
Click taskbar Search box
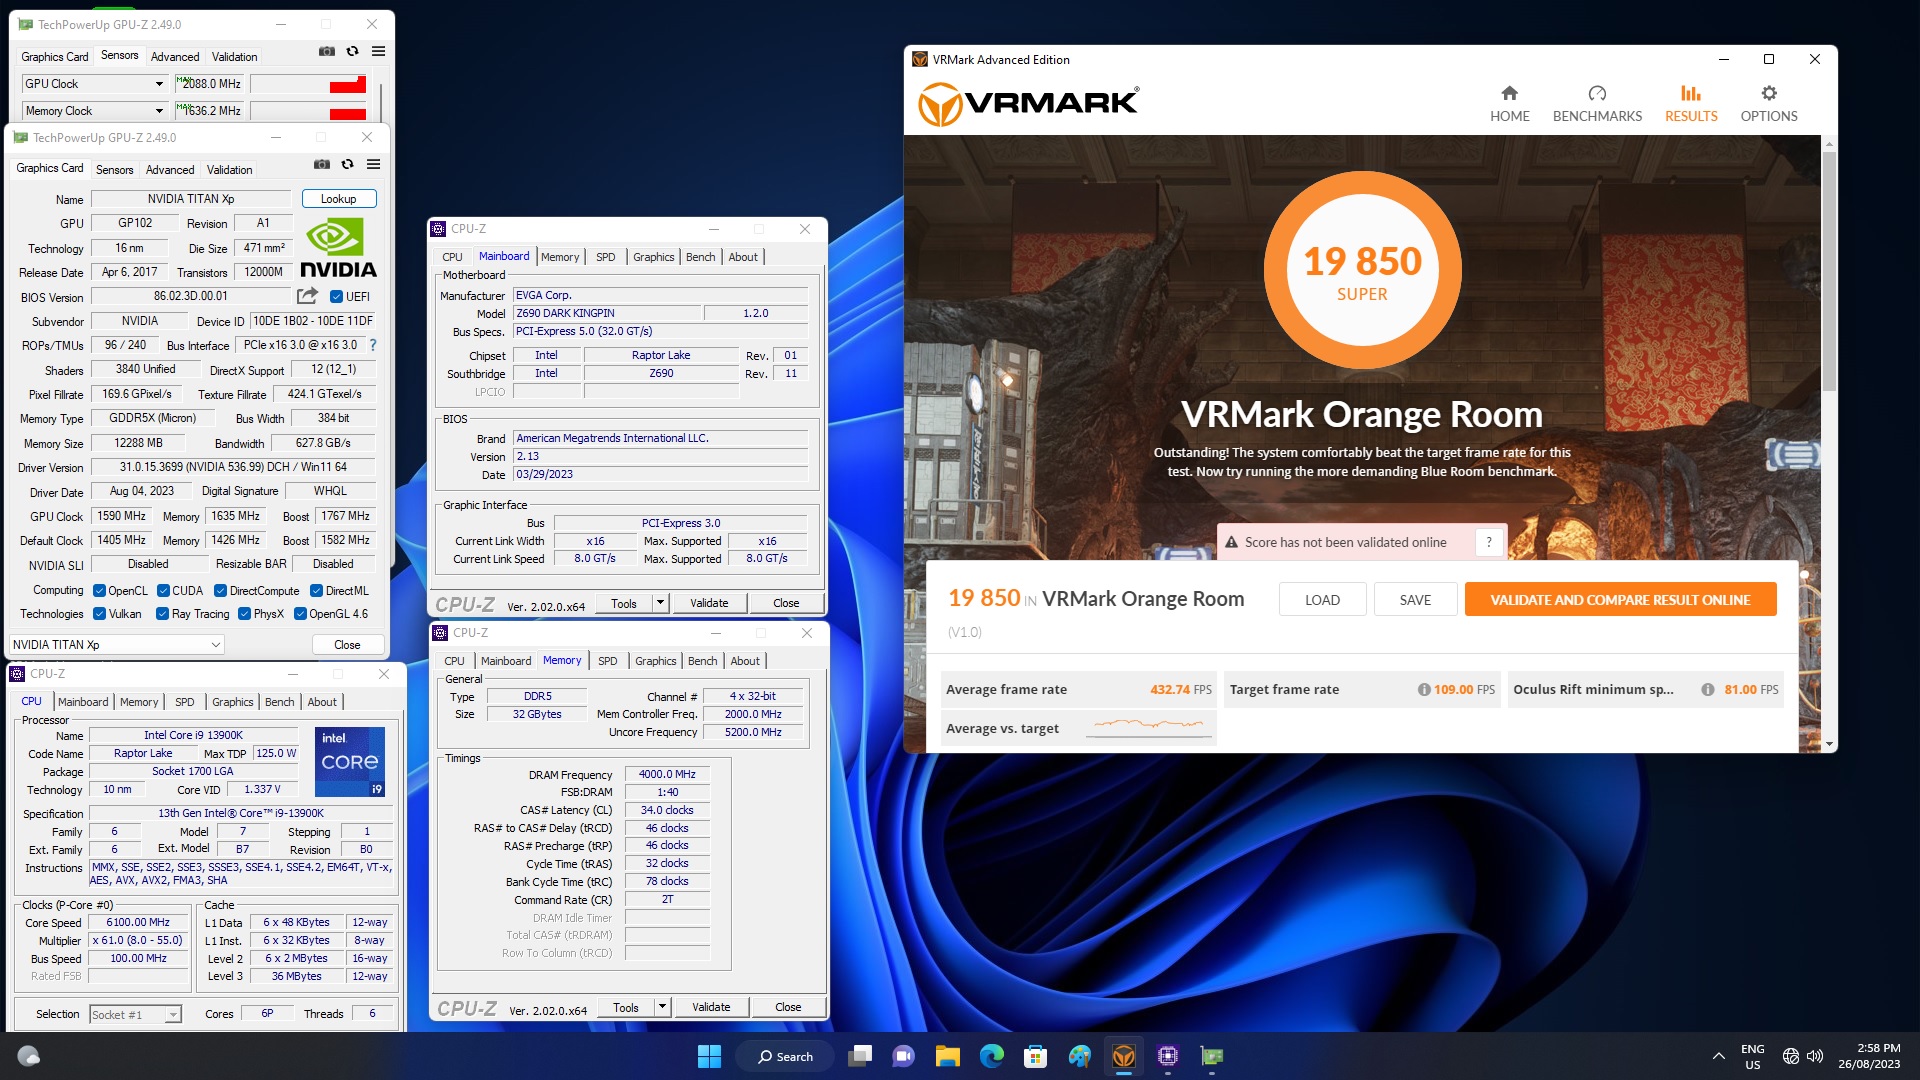tap(785, 1056)
